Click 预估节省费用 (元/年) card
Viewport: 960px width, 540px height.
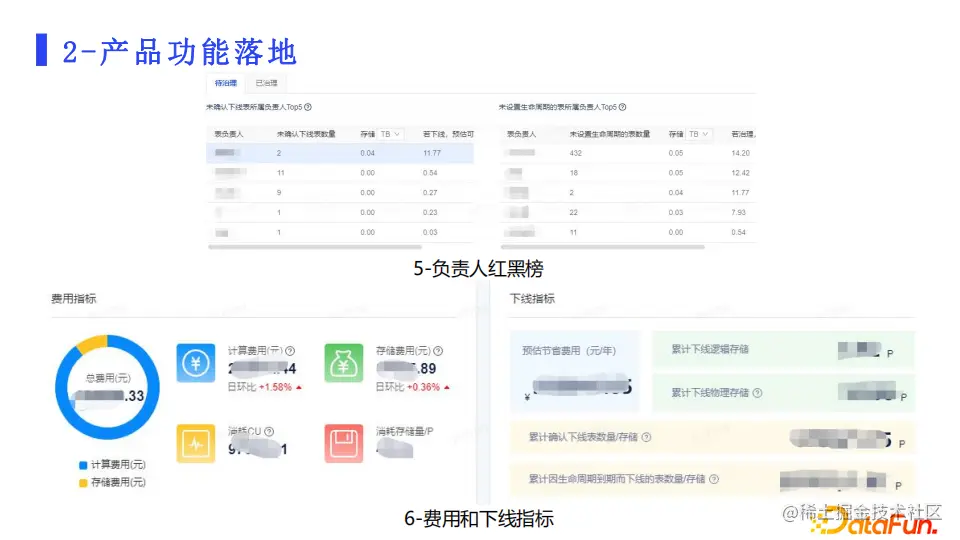575,371
